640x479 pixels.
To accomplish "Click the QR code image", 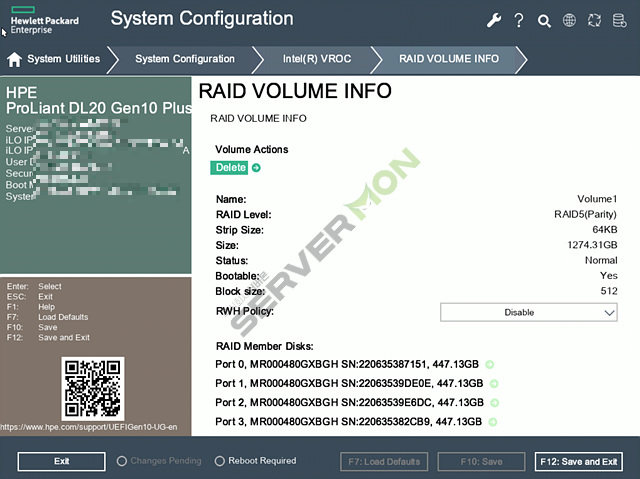I will (x=93, y=388).
